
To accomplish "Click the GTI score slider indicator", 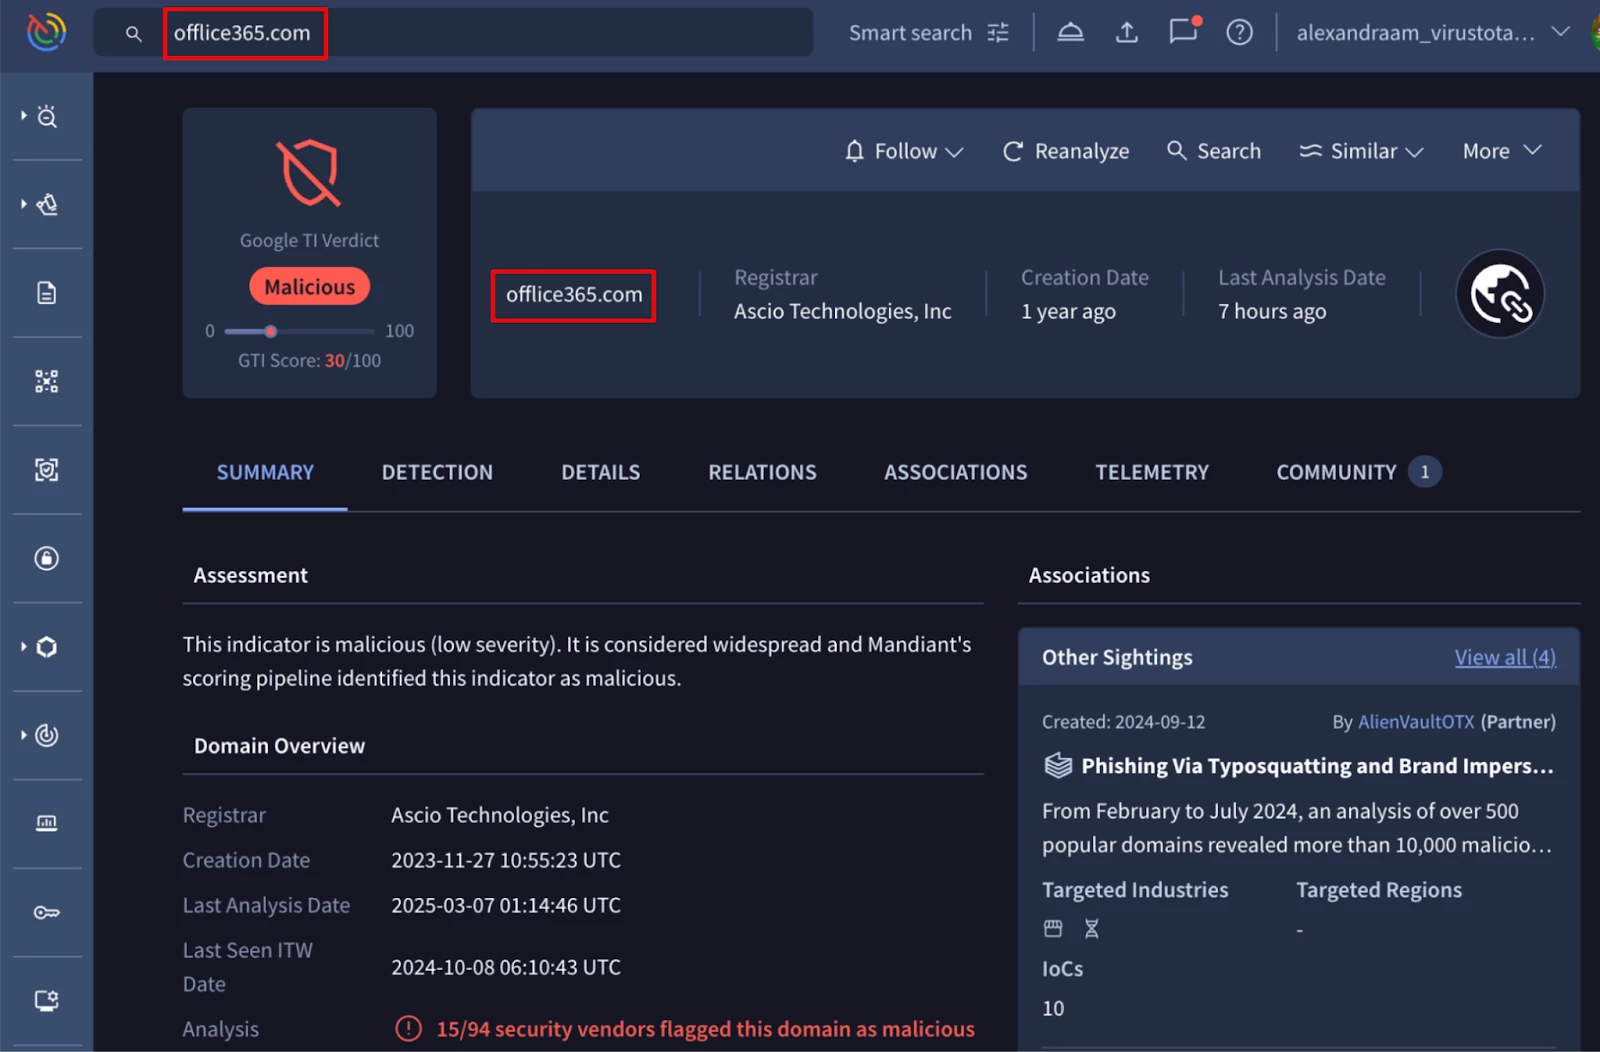I will (271, 331).
